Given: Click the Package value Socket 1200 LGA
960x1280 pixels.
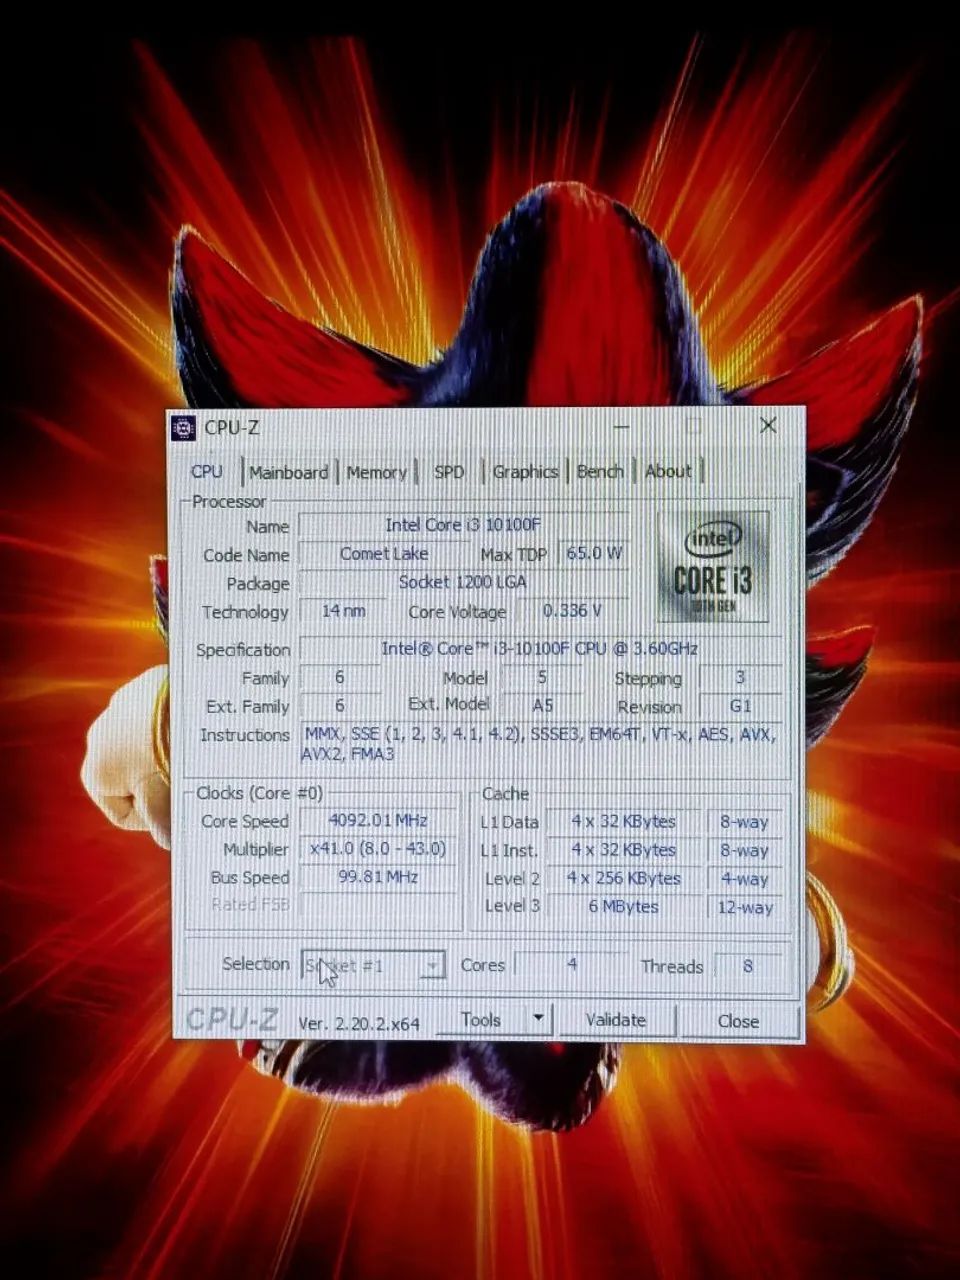Looking at the screenshot, I should tap(463, 582).
